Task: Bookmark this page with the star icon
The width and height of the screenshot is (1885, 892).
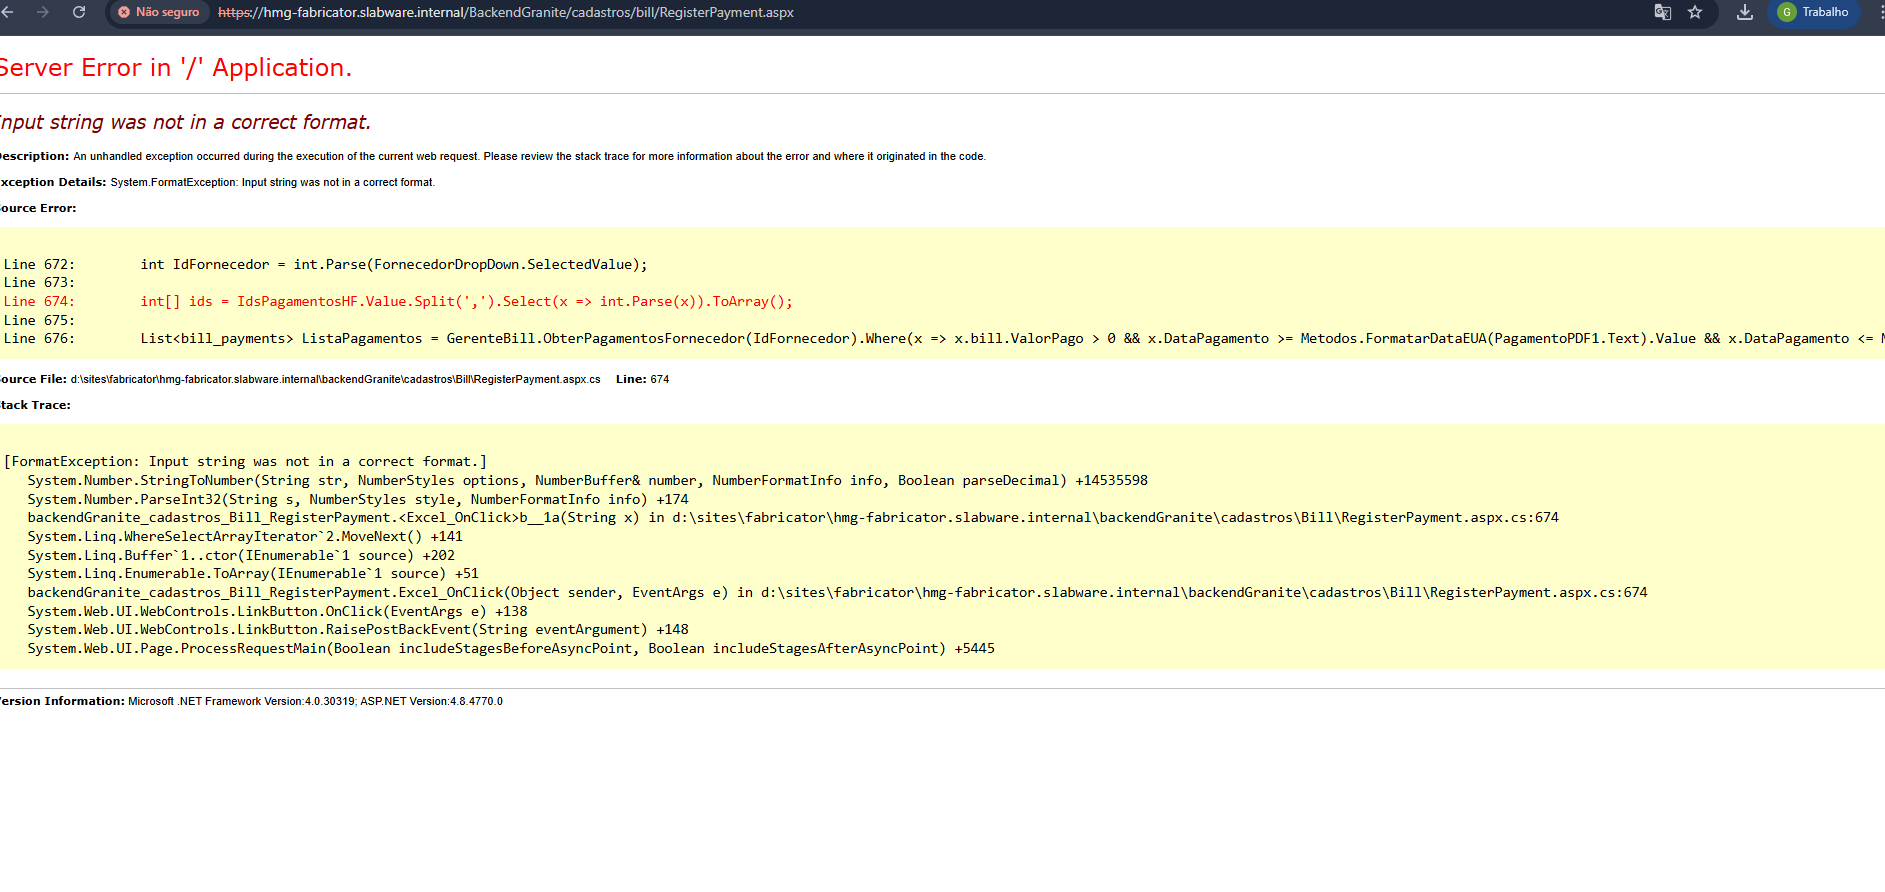Action: point(1695,12)
